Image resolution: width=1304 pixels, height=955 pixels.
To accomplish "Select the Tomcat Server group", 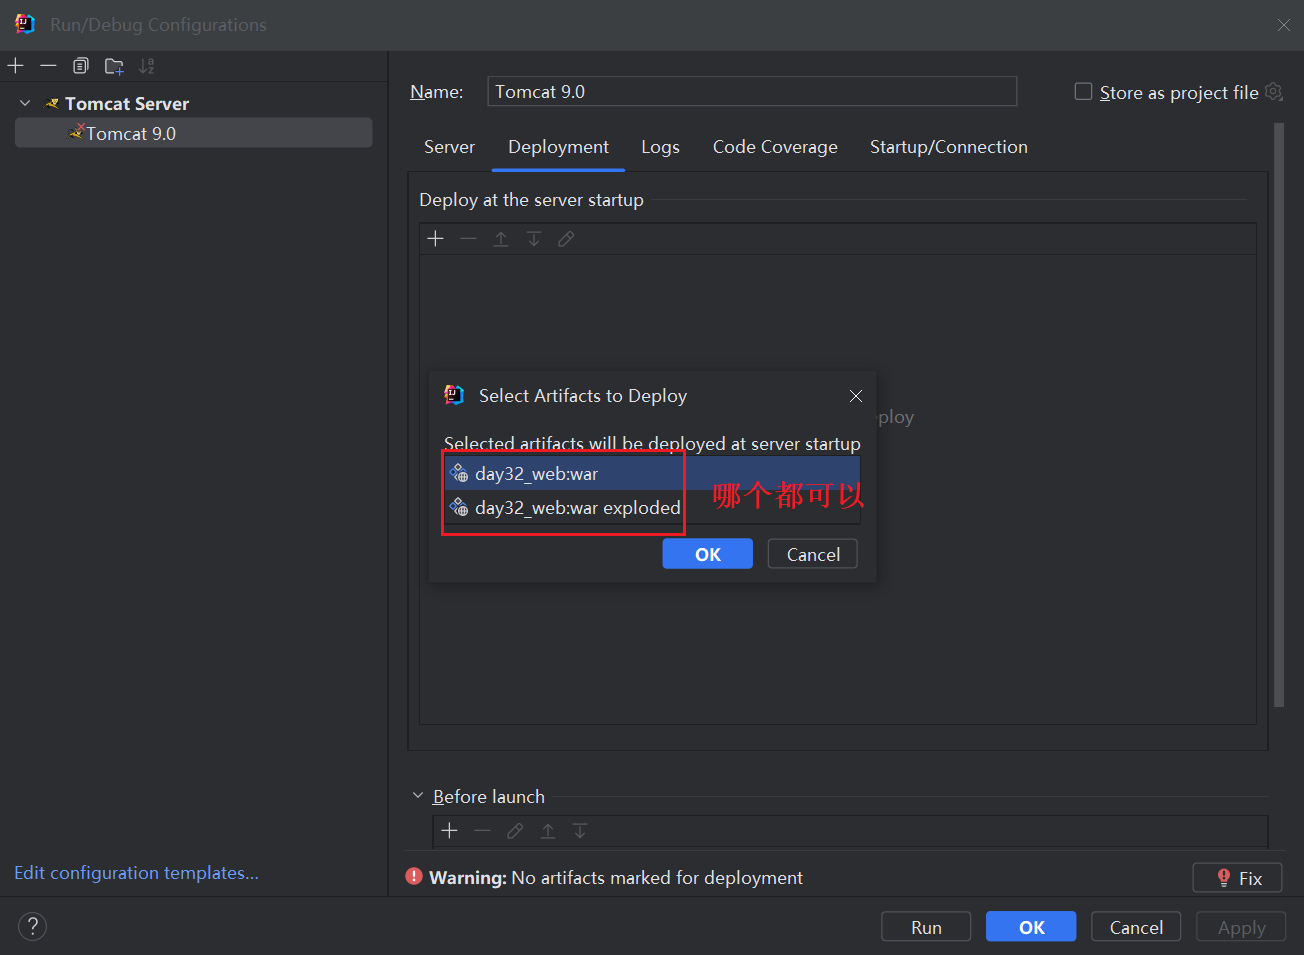I will click(127, 104).
